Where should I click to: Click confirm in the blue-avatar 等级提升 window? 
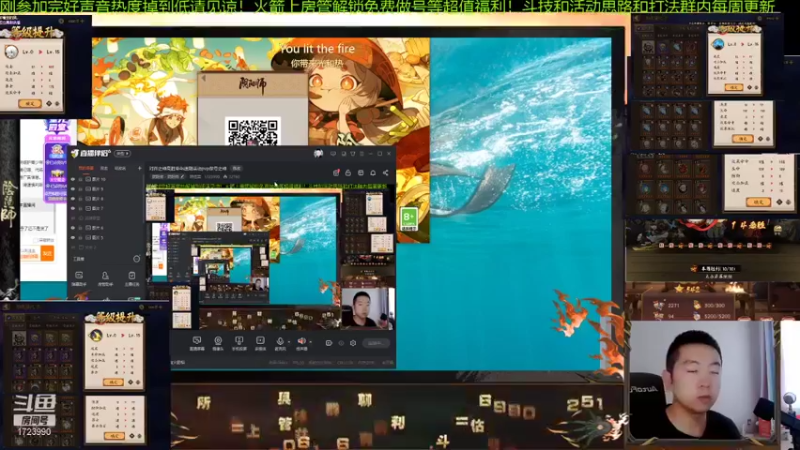coord(734,87)
